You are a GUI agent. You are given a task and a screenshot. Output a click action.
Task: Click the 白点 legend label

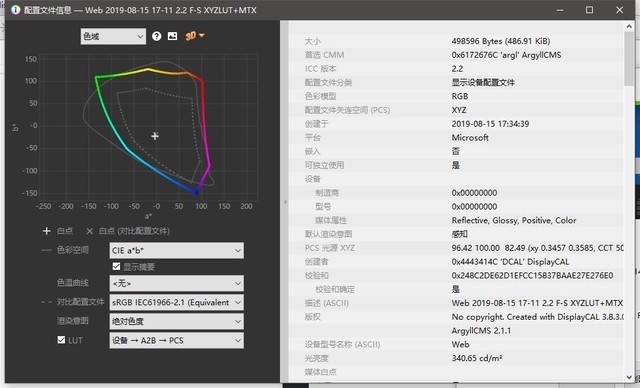tap(65, 231)
